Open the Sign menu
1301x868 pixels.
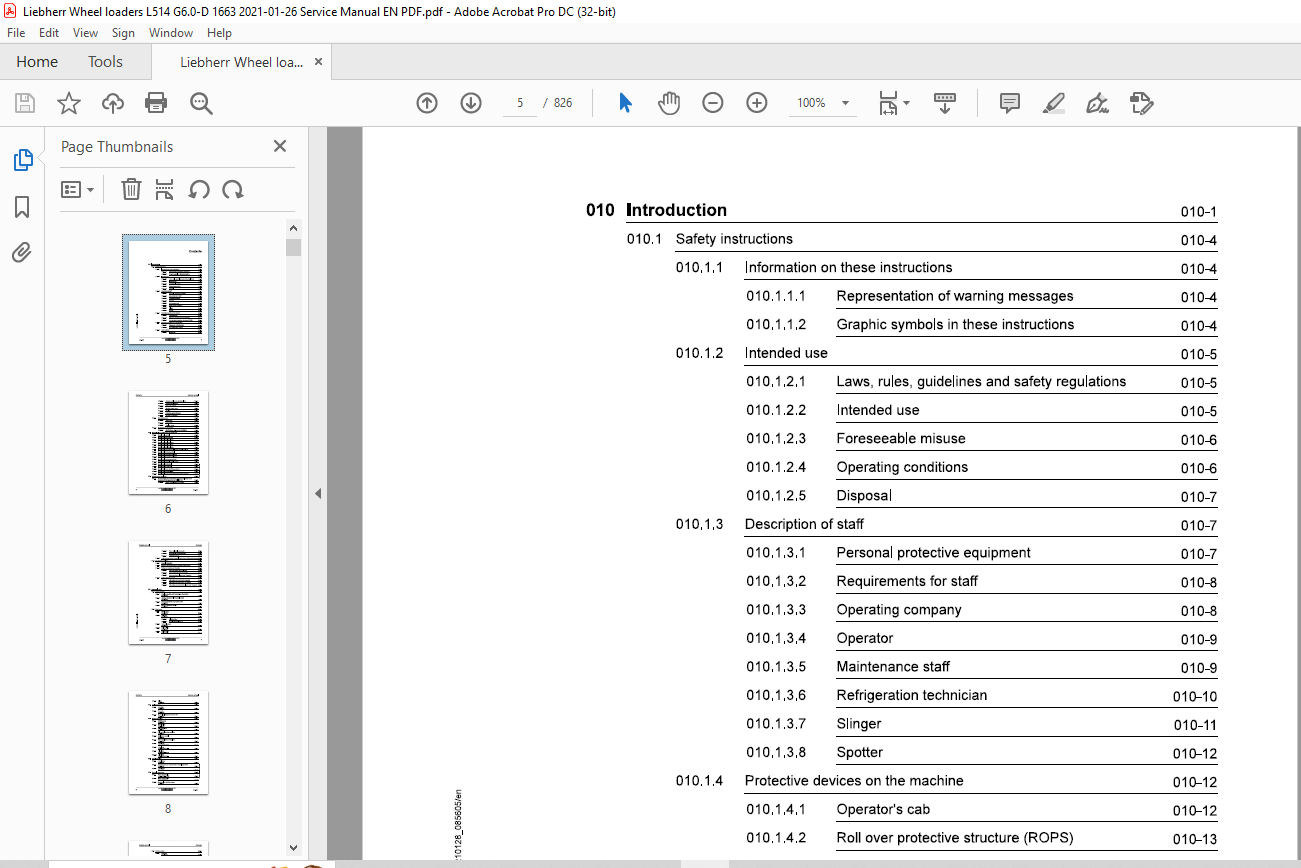pos(123,33)
